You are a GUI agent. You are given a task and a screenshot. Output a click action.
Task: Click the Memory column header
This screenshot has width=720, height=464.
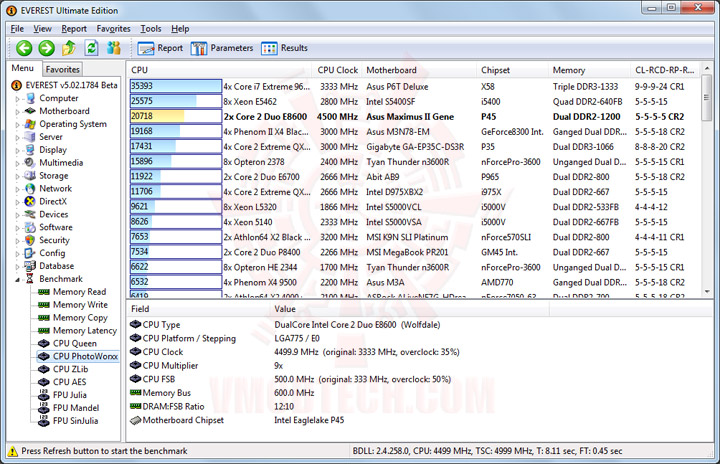tap(590, 70)
